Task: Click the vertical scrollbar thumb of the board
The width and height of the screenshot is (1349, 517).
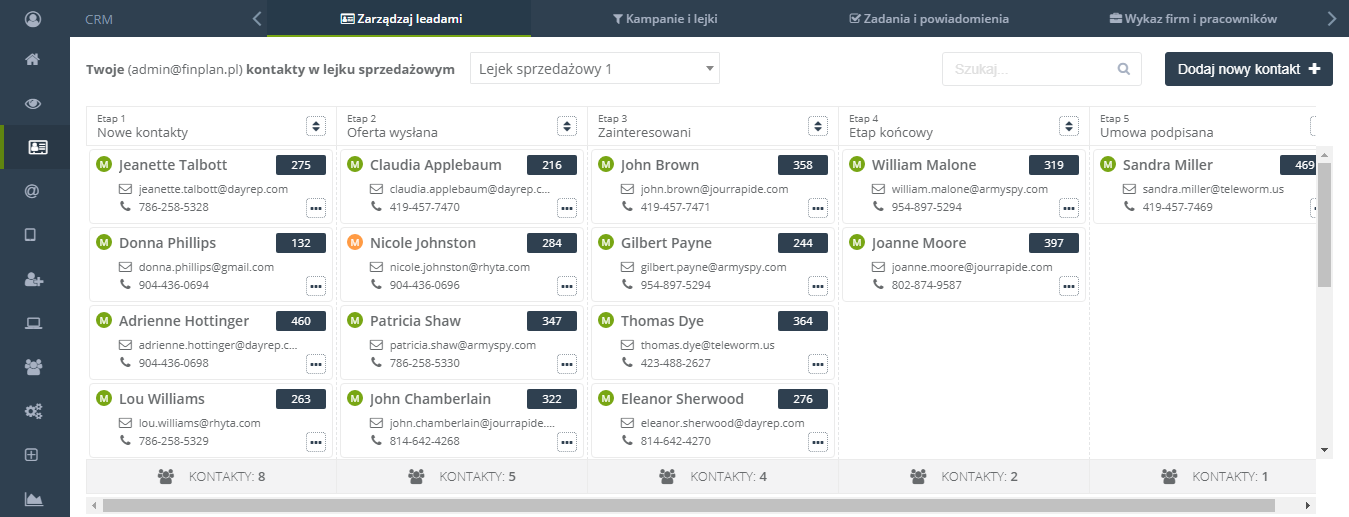Action: click(x=1324, y=224)
